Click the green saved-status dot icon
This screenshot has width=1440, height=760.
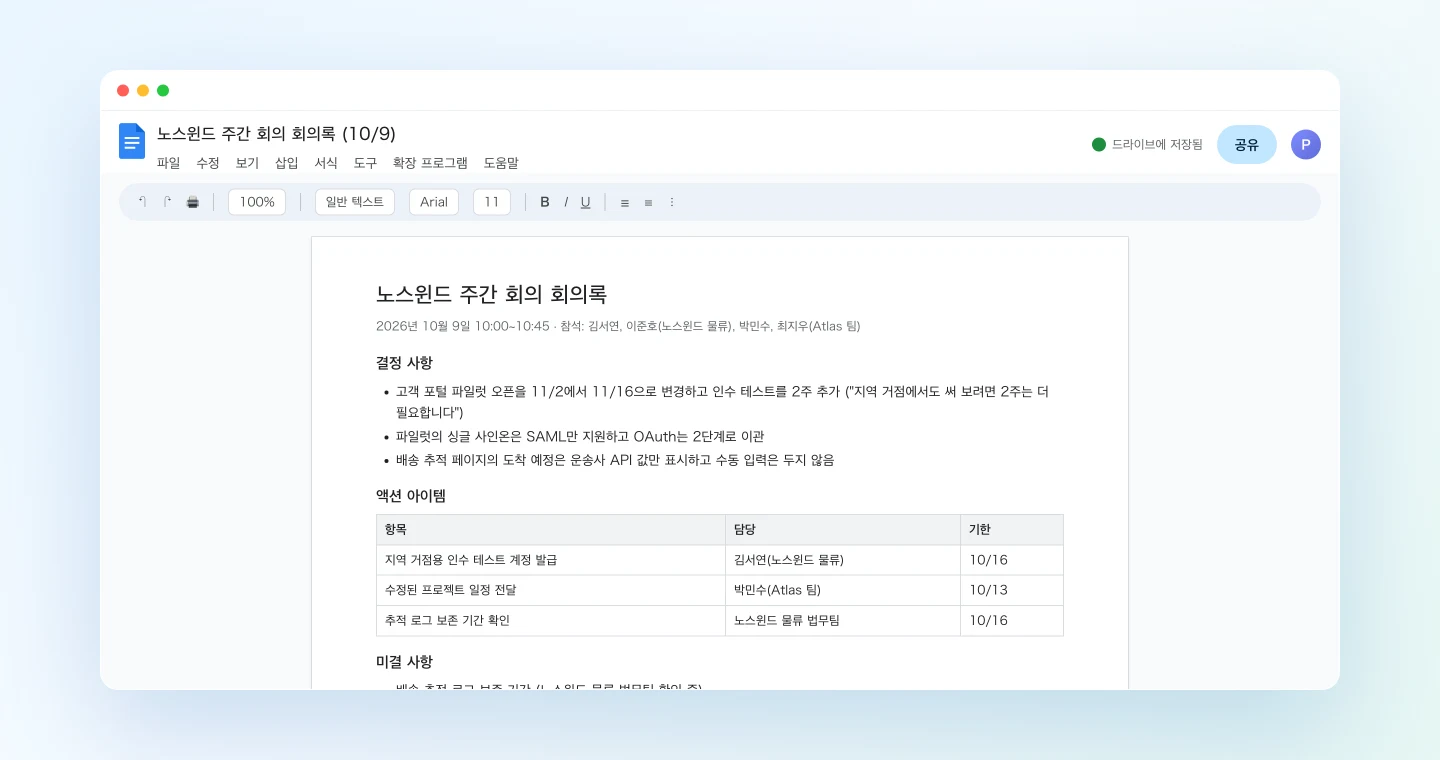(1099, 145)
